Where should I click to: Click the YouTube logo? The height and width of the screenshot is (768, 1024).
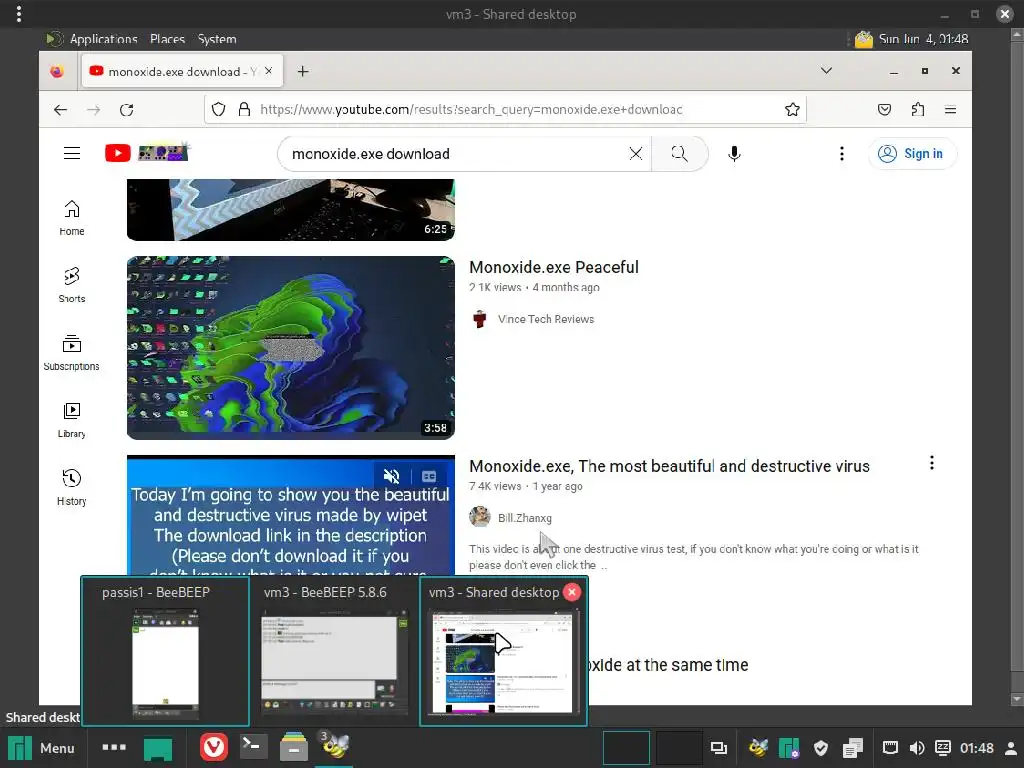146,153
